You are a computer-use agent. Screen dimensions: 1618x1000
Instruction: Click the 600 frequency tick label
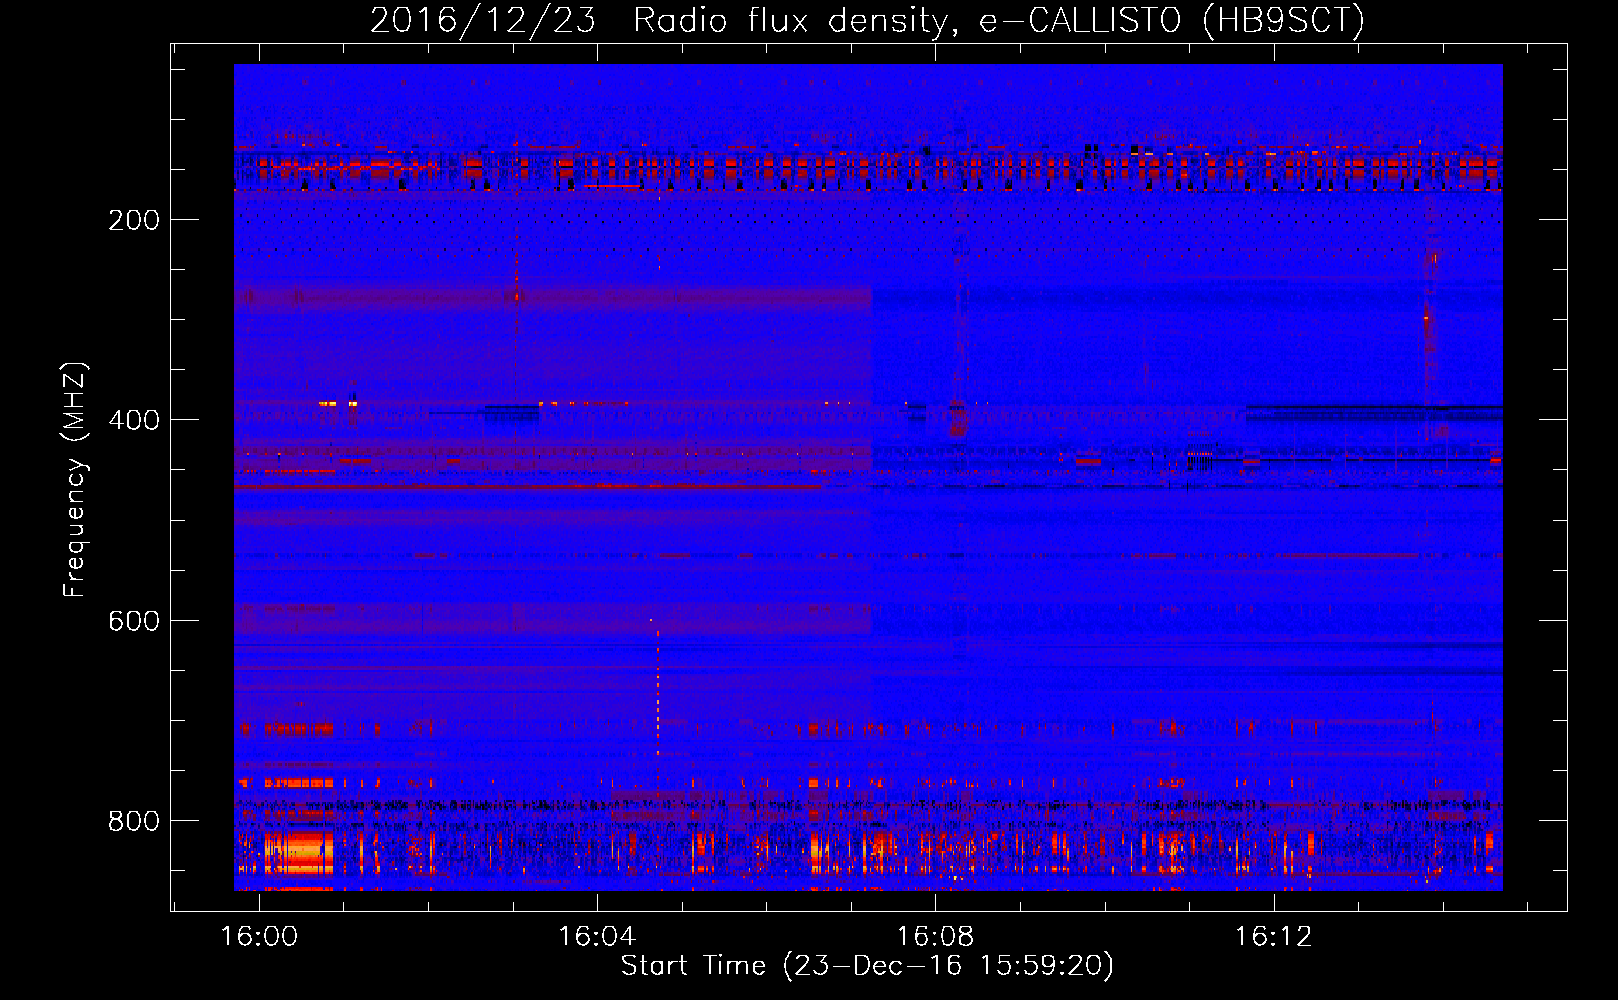click(x=134, y=621)
